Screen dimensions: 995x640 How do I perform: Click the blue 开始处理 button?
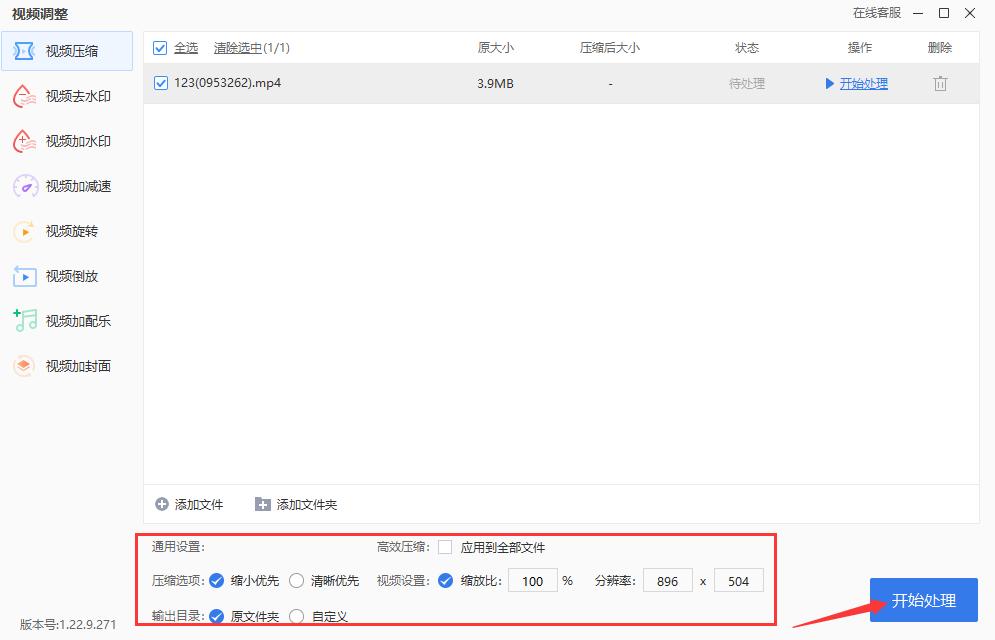pos(923,600)
